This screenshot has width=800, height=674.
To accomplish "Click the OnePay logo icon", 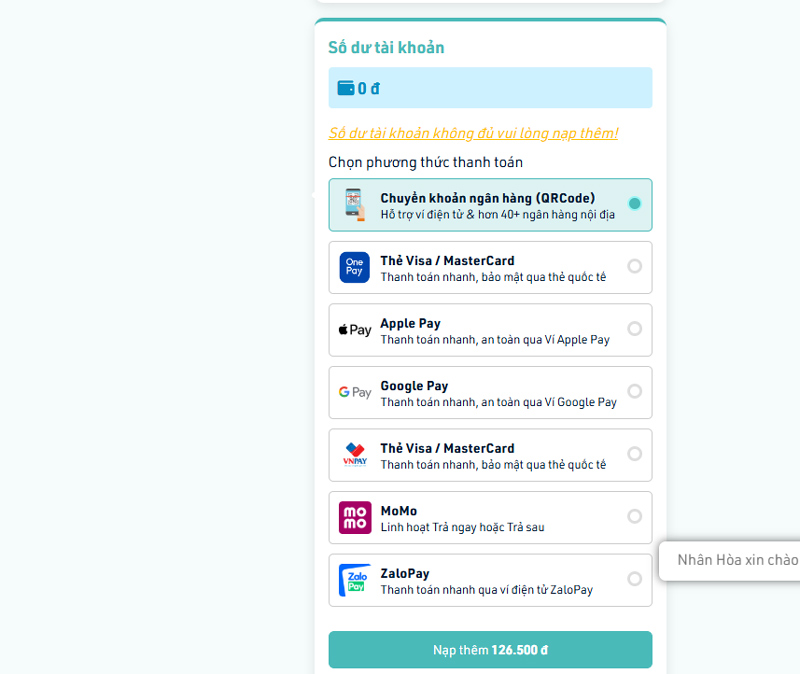I will (x=354, y=267).
